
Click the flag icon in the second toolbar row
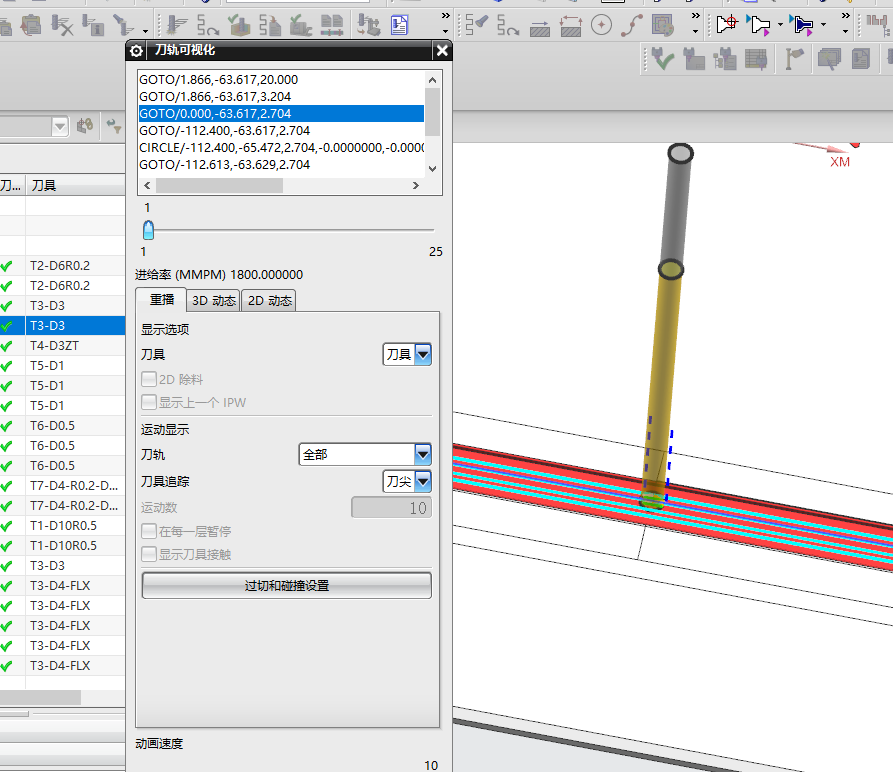795,60
